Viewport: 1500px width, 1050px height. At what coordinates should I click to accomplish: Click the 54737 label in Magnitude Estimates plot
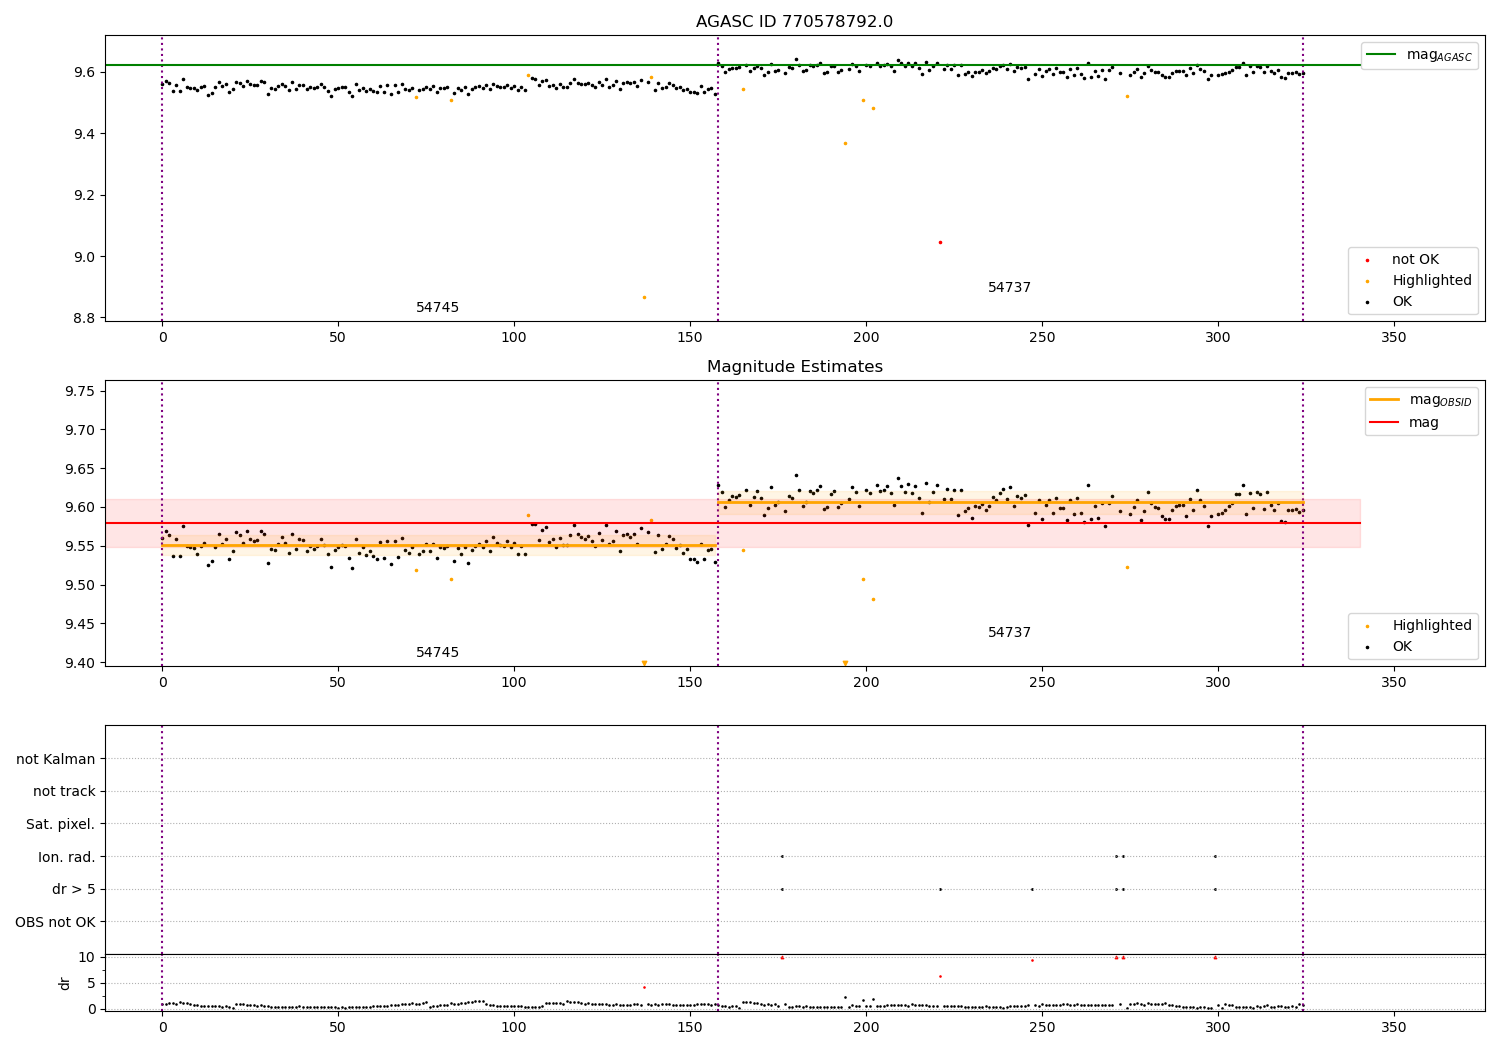pyautogui.click(x=1009, y=633)
